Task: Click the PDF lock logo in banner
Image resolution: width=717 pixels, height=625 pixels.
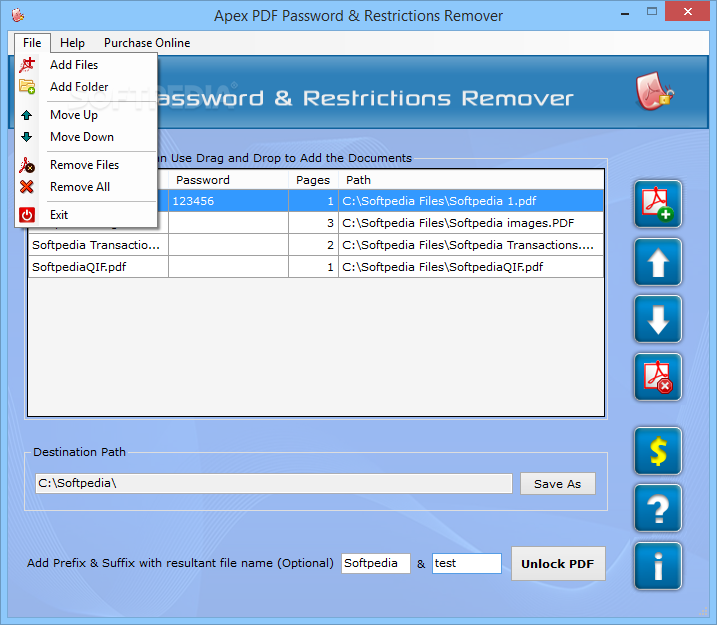Action: pos(654,91)
